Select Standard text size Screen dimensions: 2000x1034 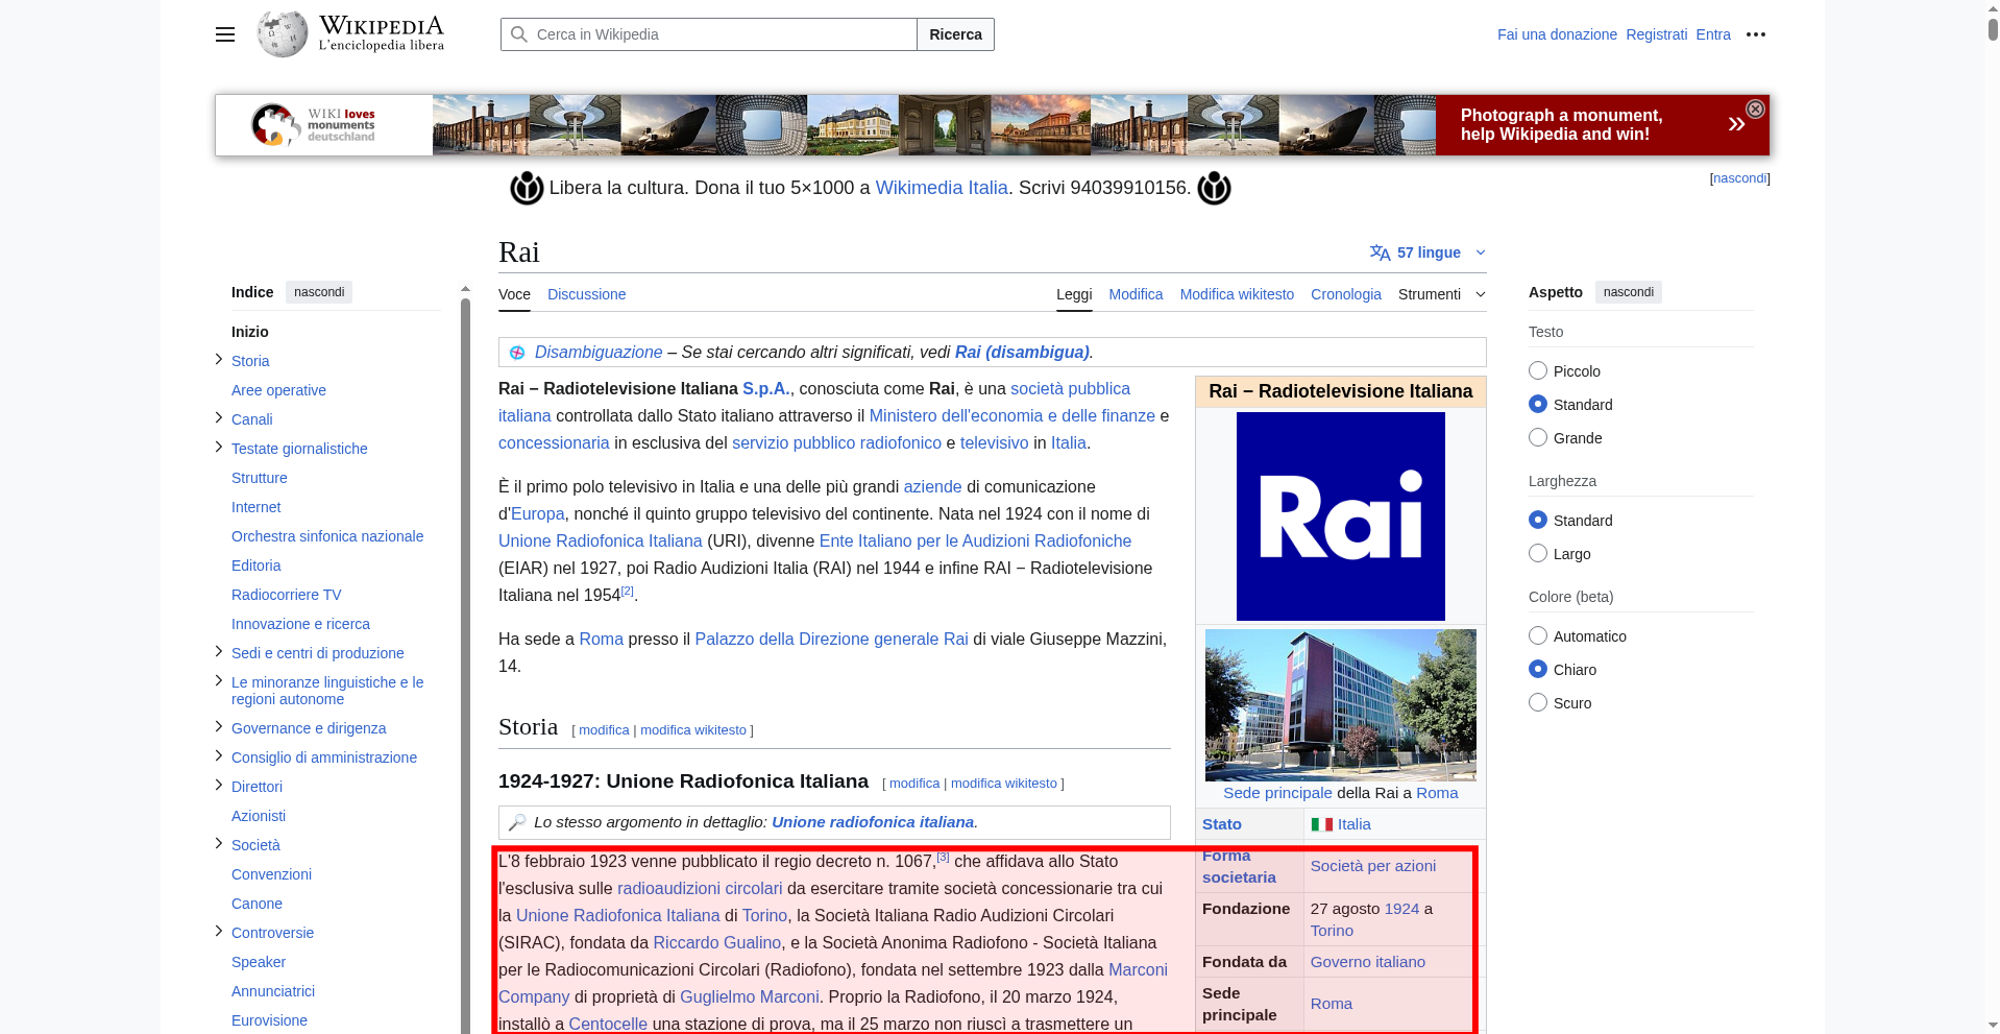(x=1538, y=404)
